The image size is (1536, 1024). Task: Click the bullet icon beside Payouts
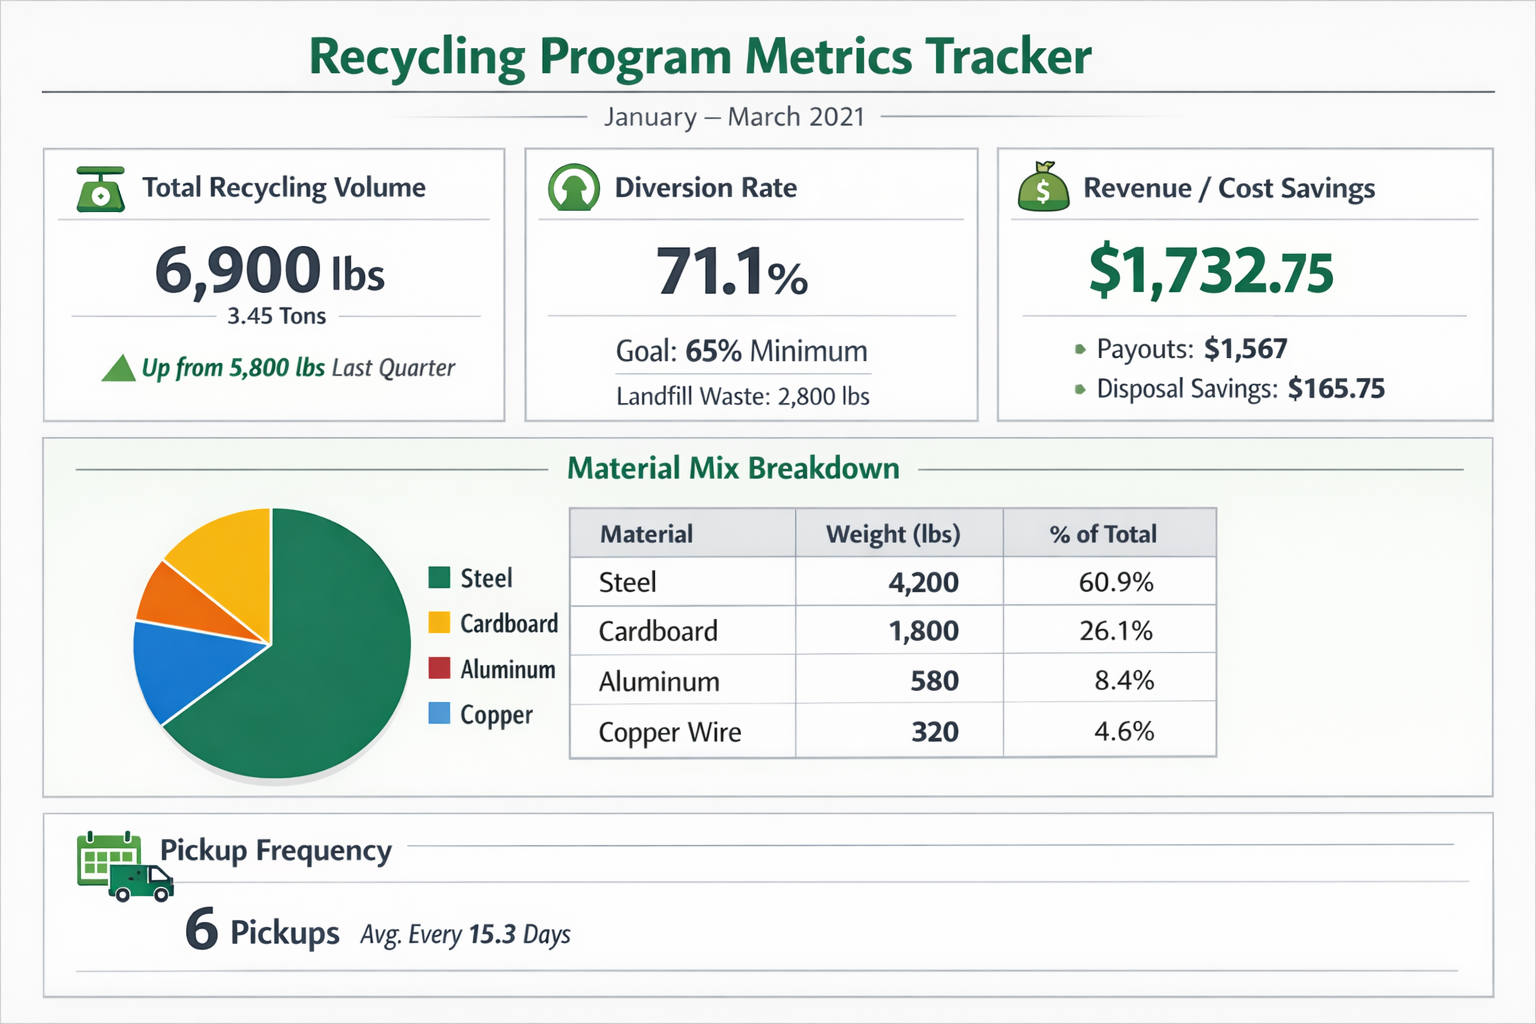[1080, 349]
